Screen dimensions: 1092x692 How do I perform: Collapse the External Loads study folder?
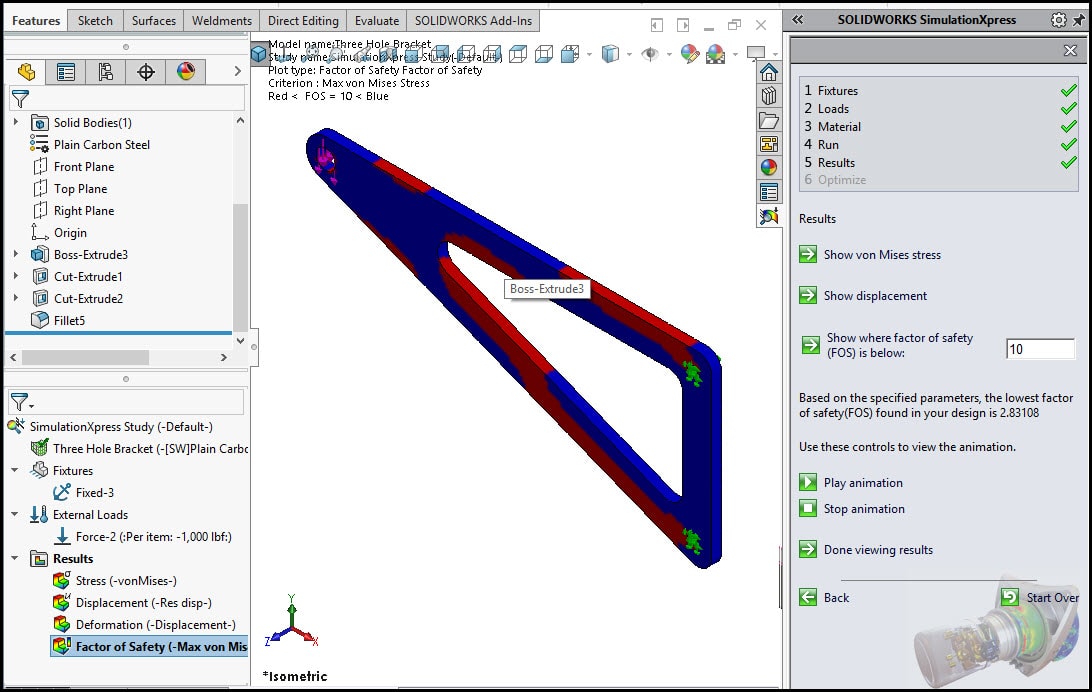15,514
